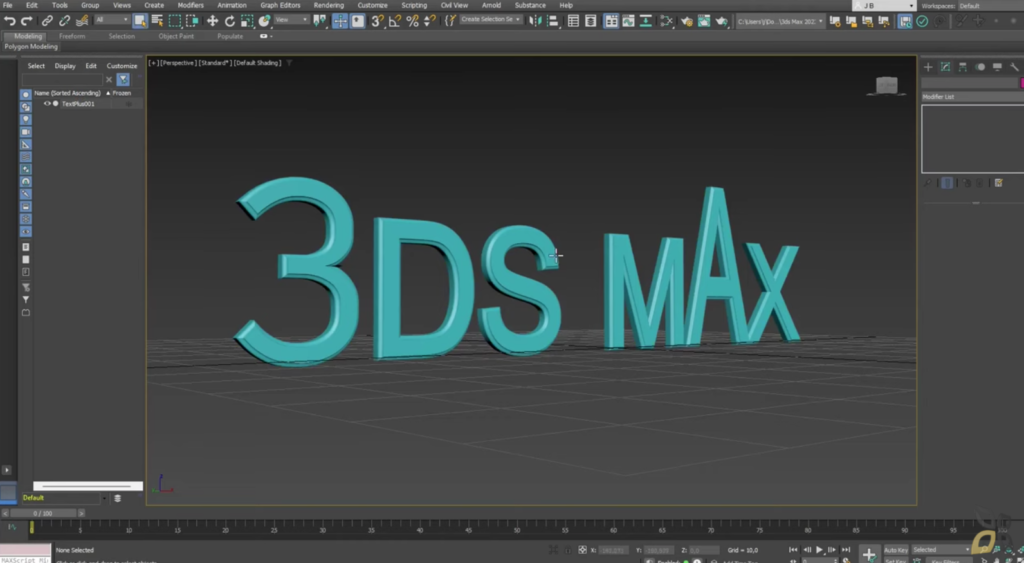Activate the Select and Scale tool

247,21
